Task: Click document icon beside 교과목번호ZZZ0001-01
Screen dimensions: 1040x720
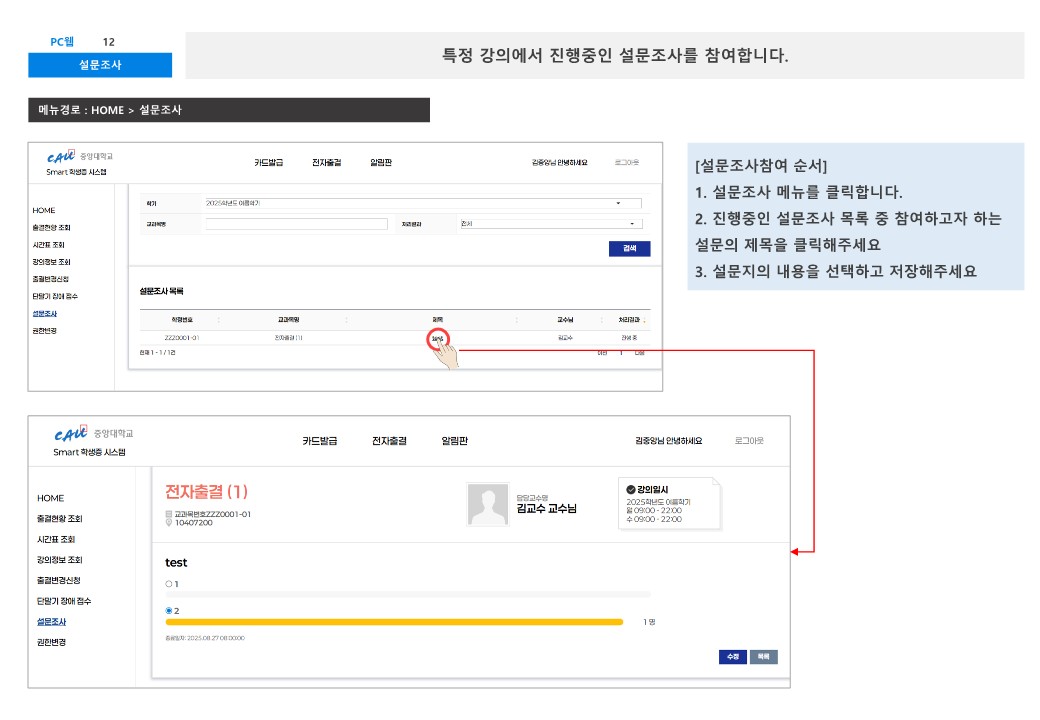Action: tap(168, 514)
